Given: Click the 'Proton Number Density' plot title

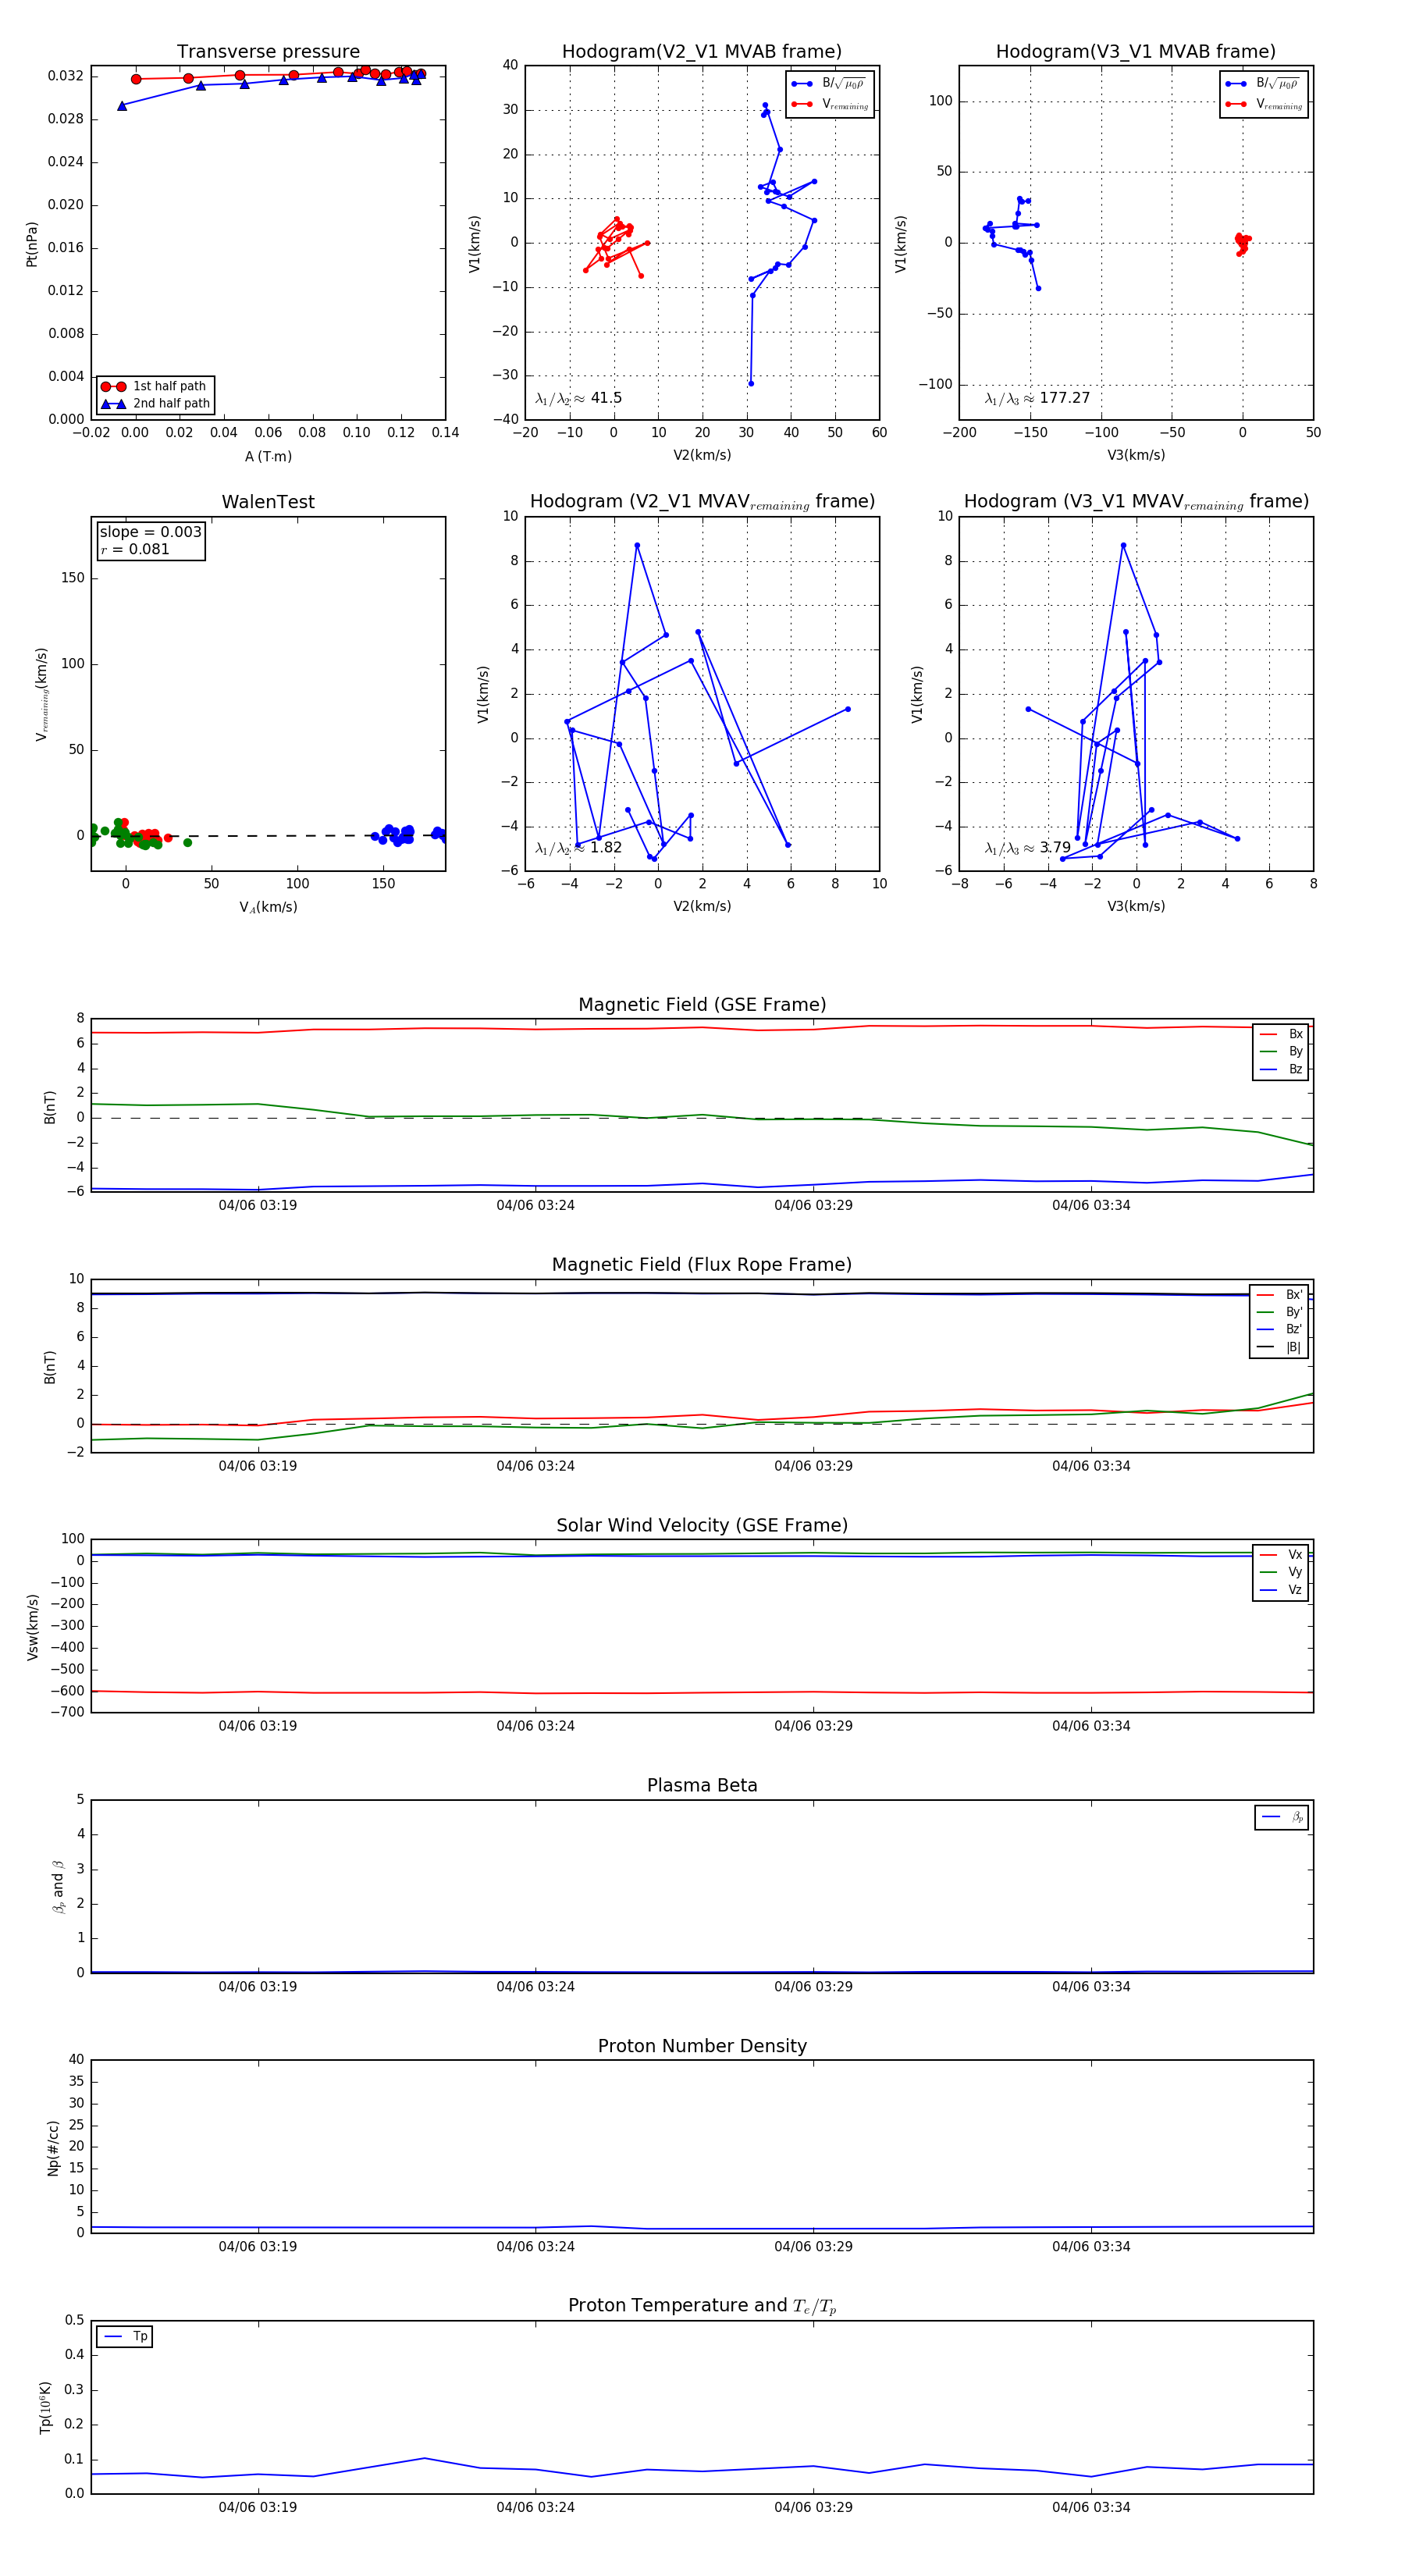Looking at the screenshot, I should click(x=702, y=2046).
